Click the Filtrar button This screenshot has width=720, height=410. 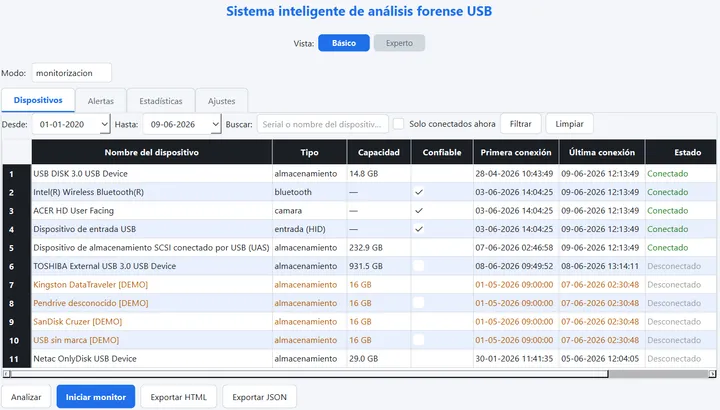pos(520,124)
